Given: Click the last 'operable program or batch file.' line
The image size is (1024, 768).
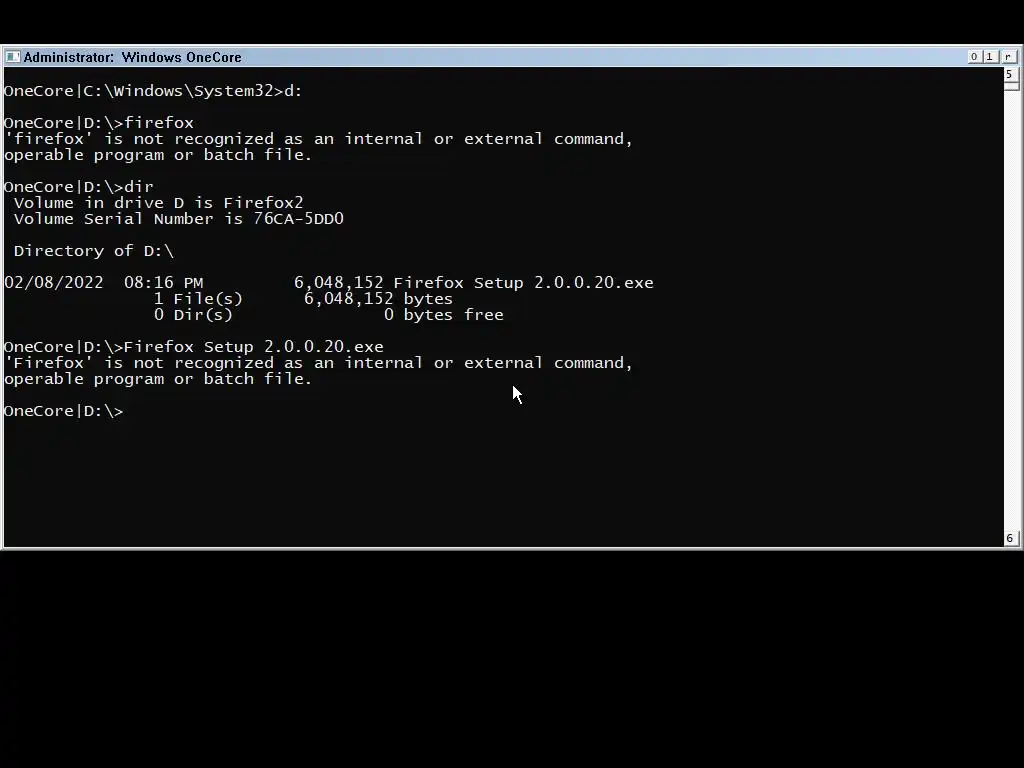Looking at the screenshot, I should [x=158, y=379].
